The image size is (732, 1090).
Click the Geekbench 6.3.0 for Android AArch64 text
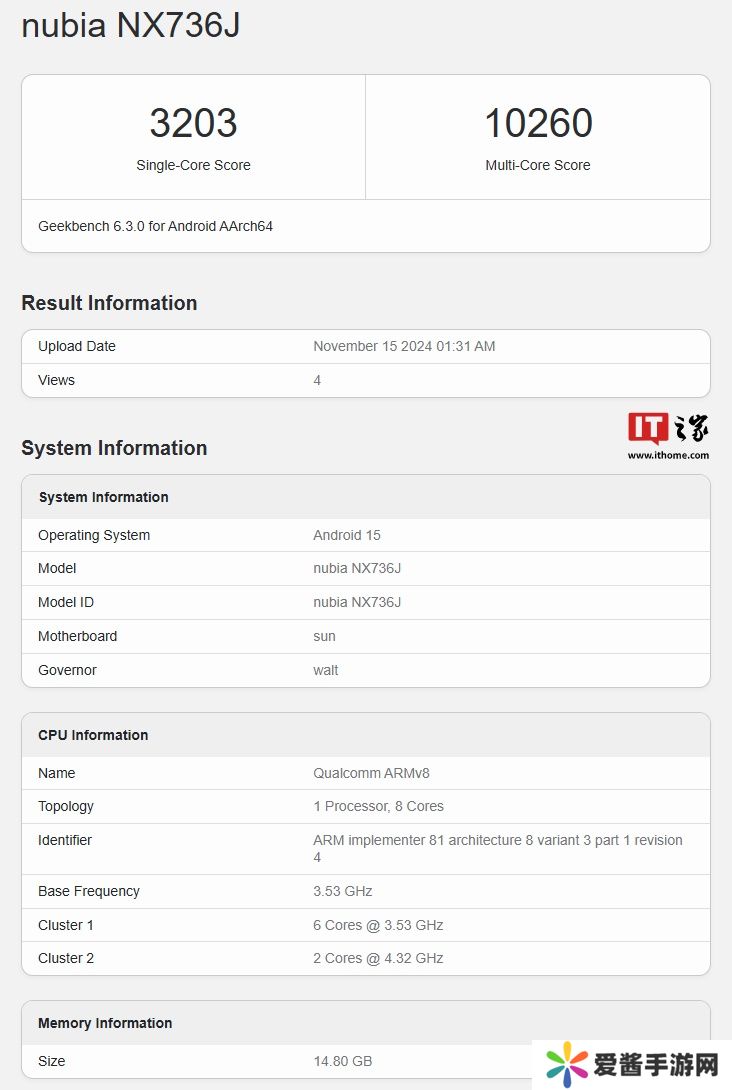pos(155,226)
